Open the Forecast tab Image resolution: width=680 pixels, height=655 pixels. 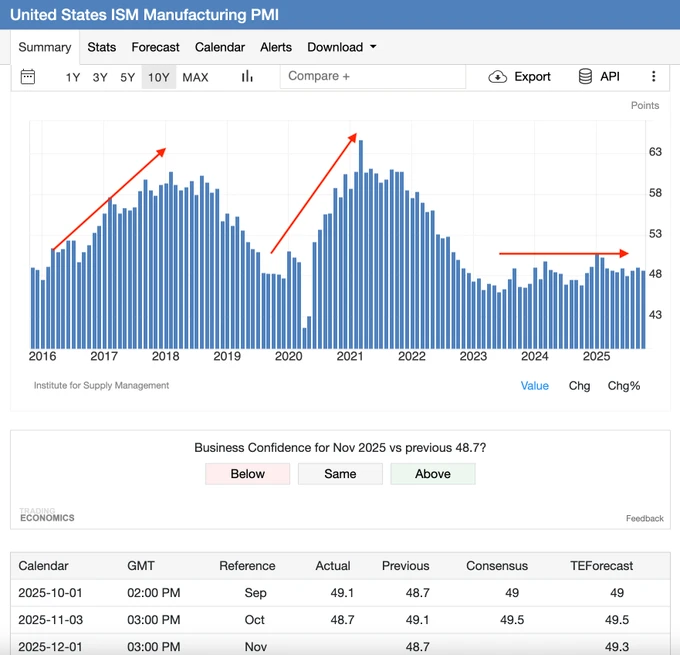click(x=155, y=47)
